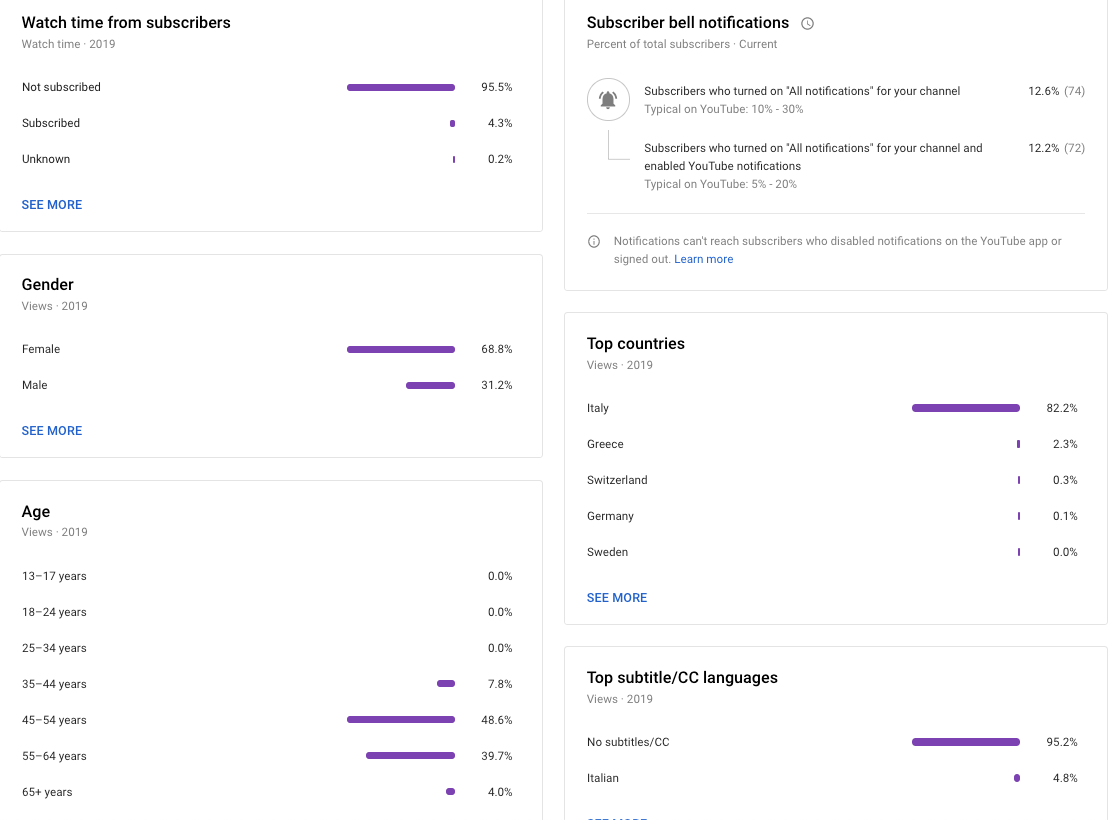The image size is (1108, 820).
Task: Expand Watch time from subscribers with See More
Action: pyautogui.click(x=52, y=205)
